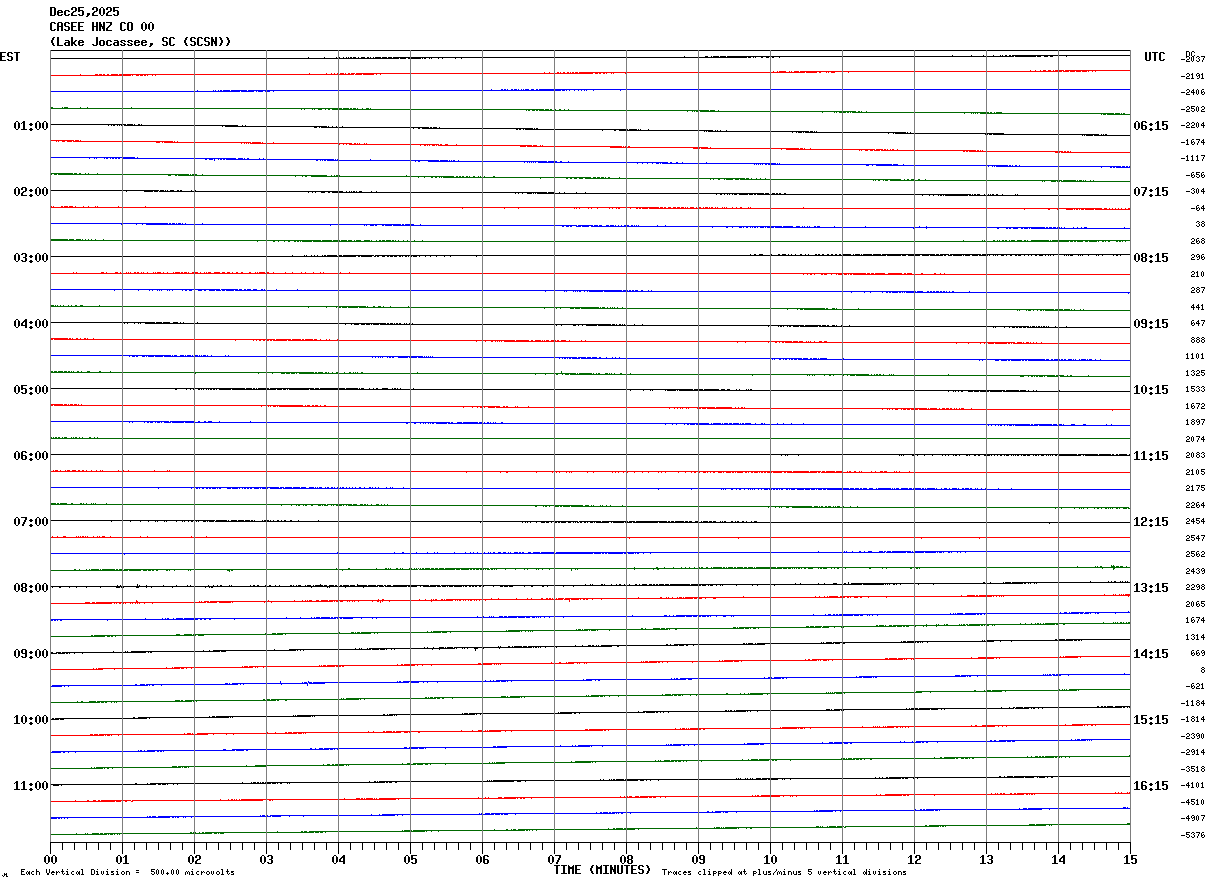Click the 11:15 UTC time label
Screen dimensions: 1210x886
[1151, 455]
